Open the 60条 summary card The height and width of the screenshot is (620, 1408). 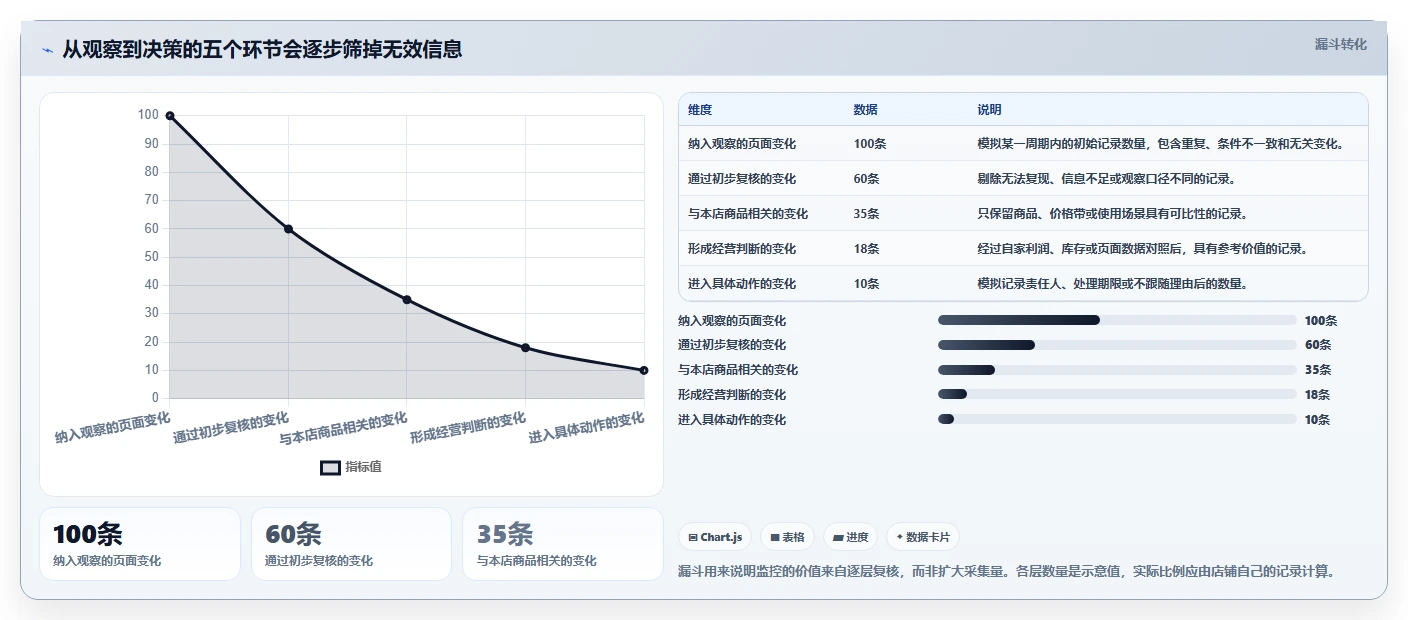tap(351, 544)
